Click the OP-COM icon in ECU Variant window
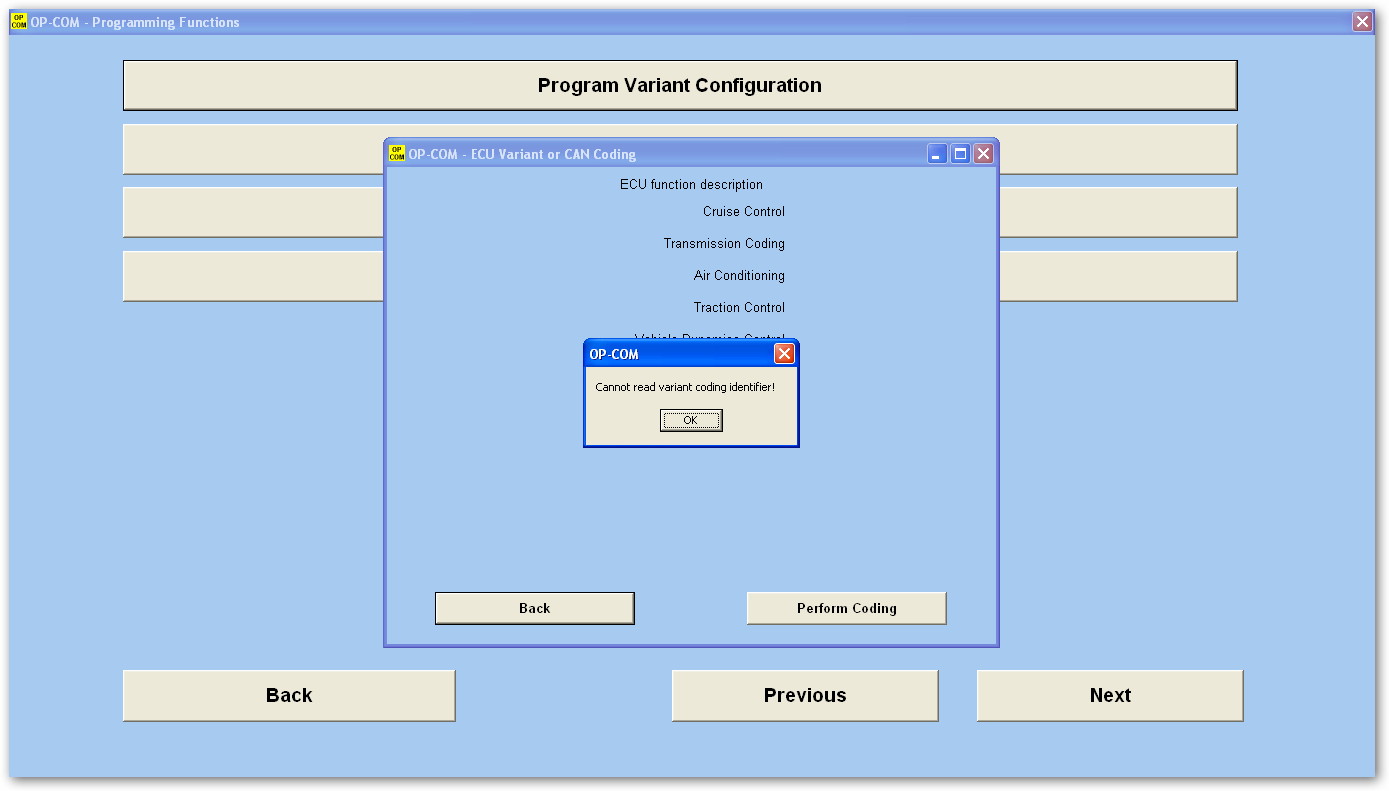Viewport: 1389px width, 791px height. coord(397,154)
